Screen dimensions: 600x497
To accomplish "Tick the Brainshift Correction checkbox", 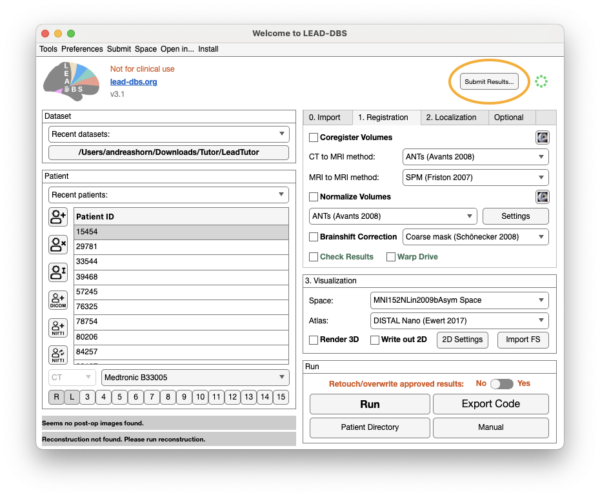I will point(313,237).
